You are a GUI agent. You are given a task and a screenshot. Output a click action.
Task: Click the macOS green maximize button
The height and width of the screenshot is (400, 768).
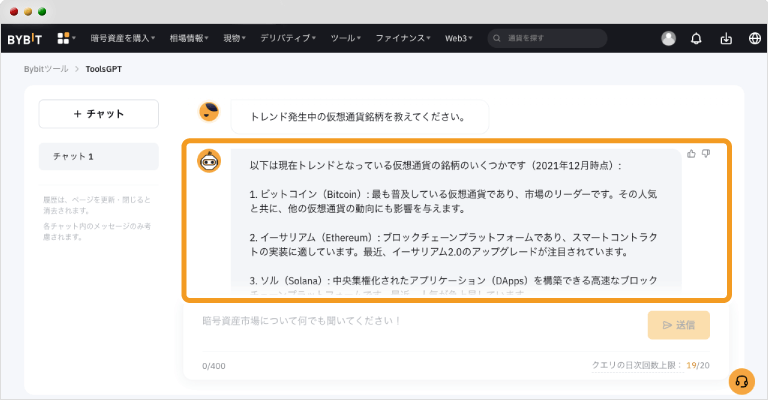42,12
